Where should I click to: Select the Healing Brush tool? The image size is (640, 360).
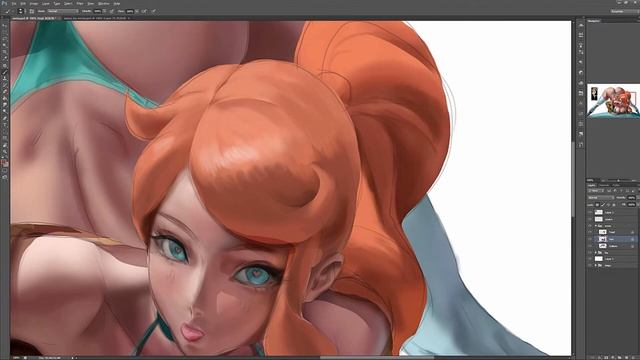pyautogui.click(x=5, y=65)
